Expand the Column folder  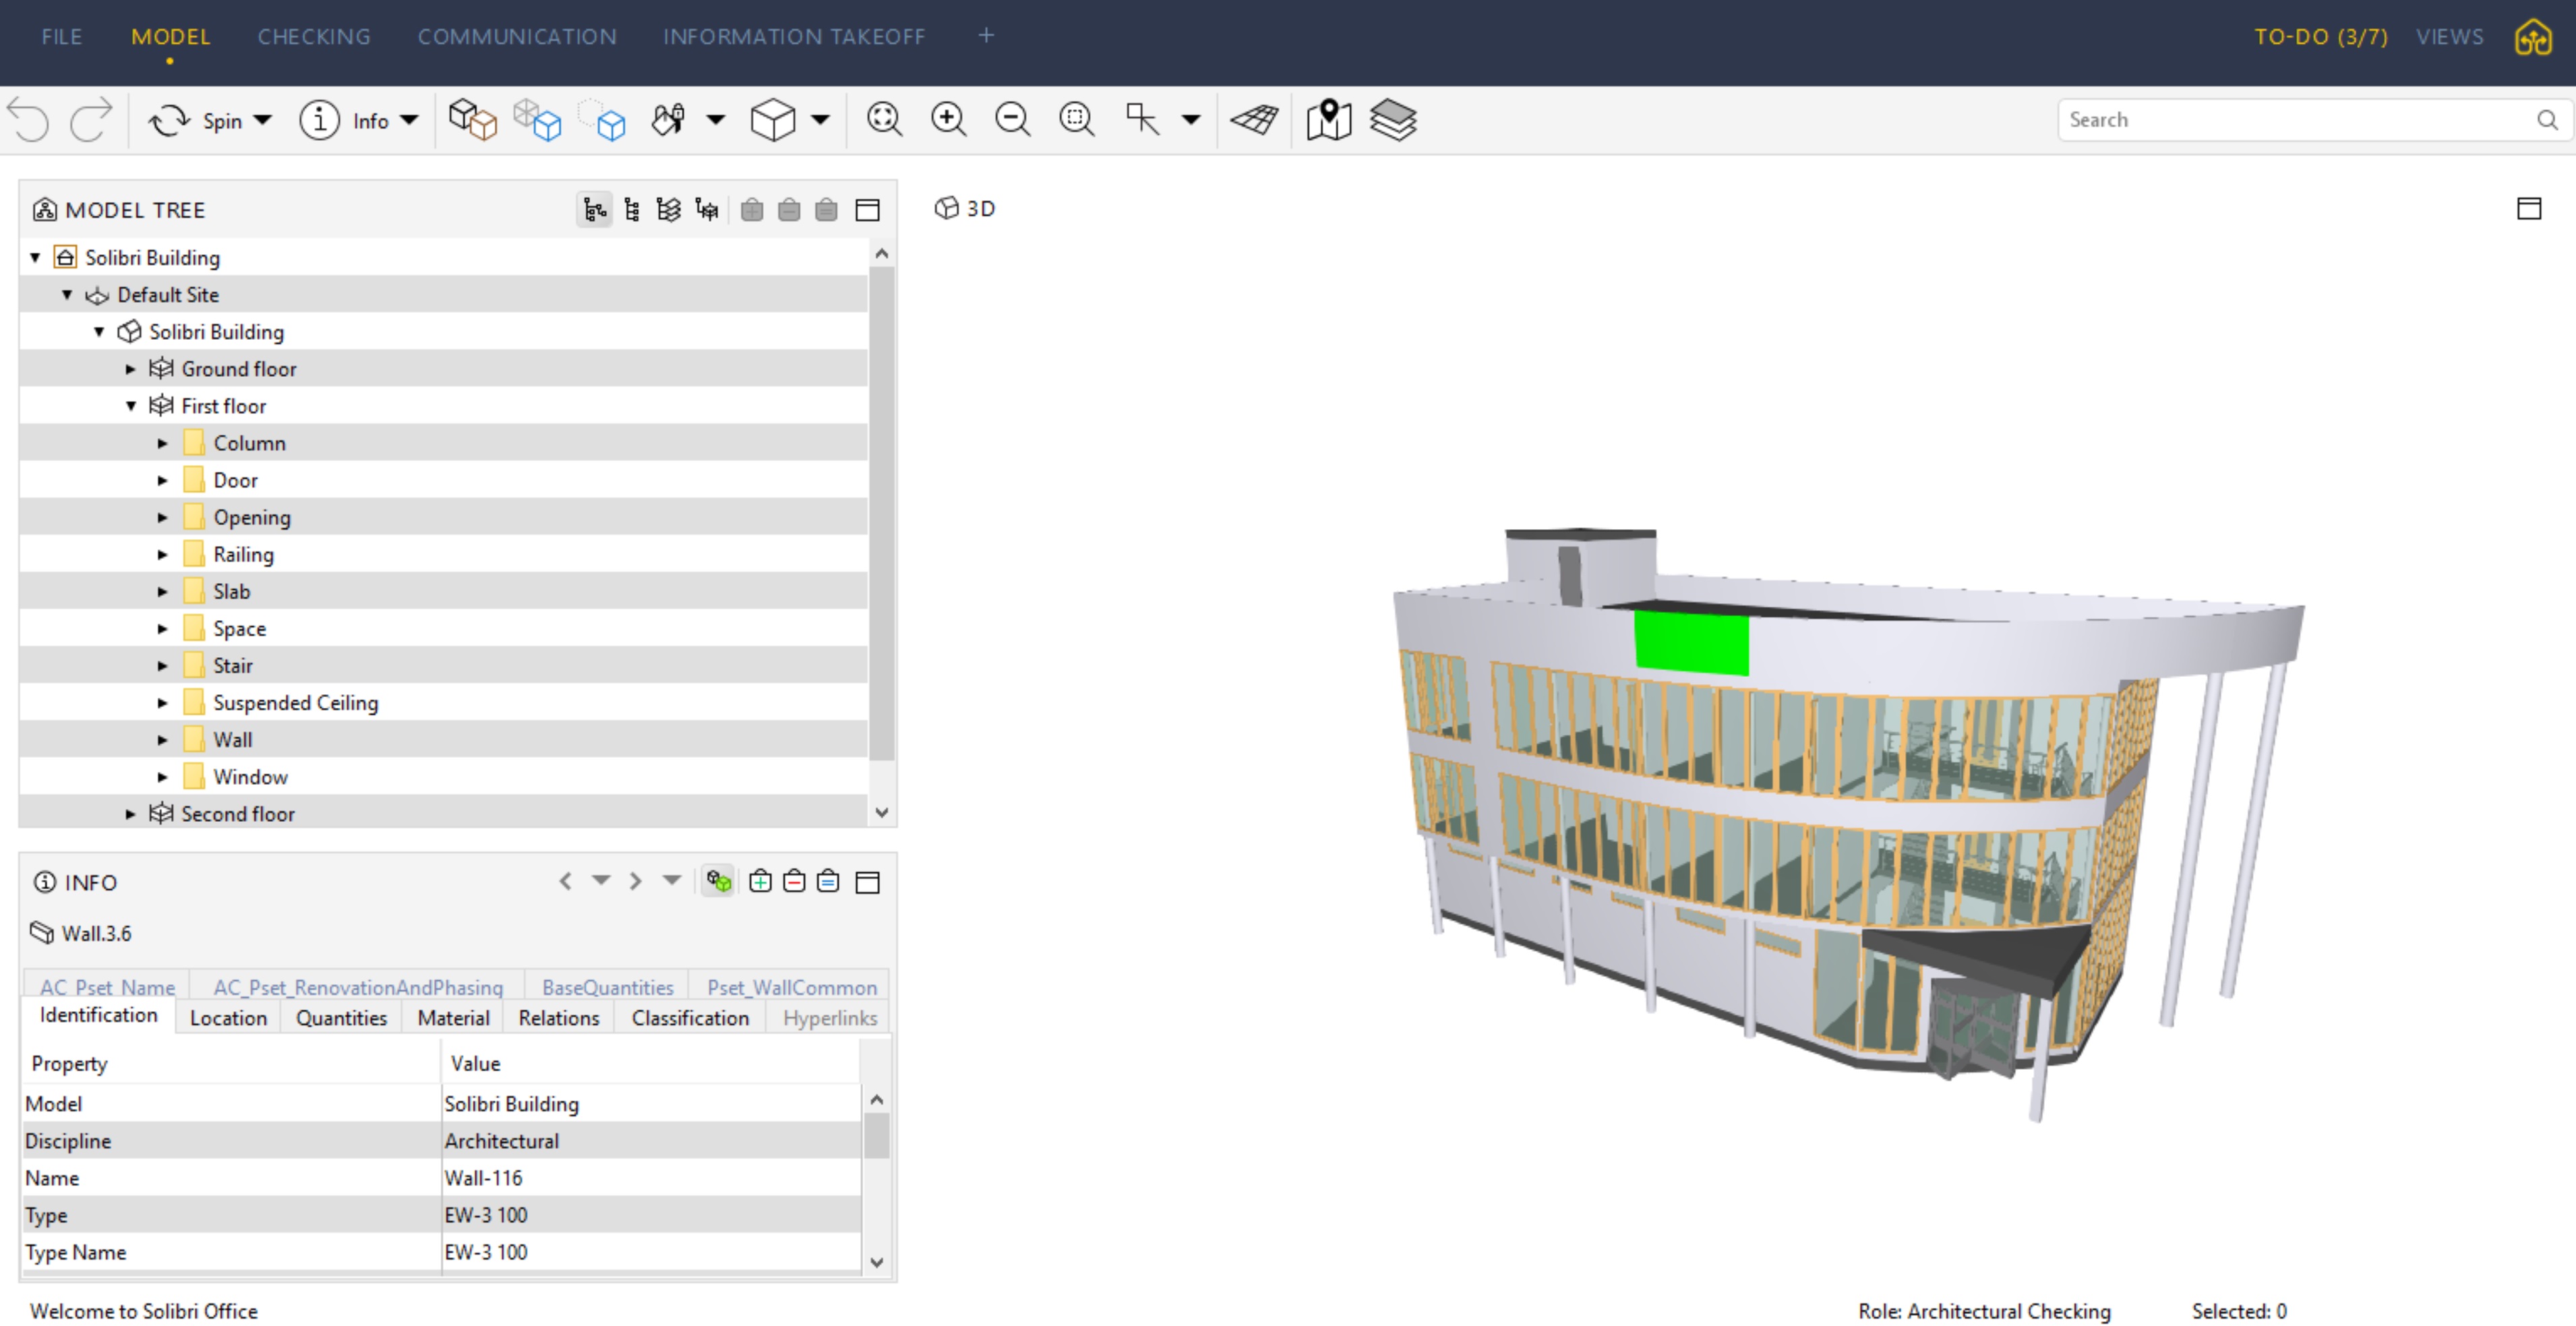pos(162,443)
